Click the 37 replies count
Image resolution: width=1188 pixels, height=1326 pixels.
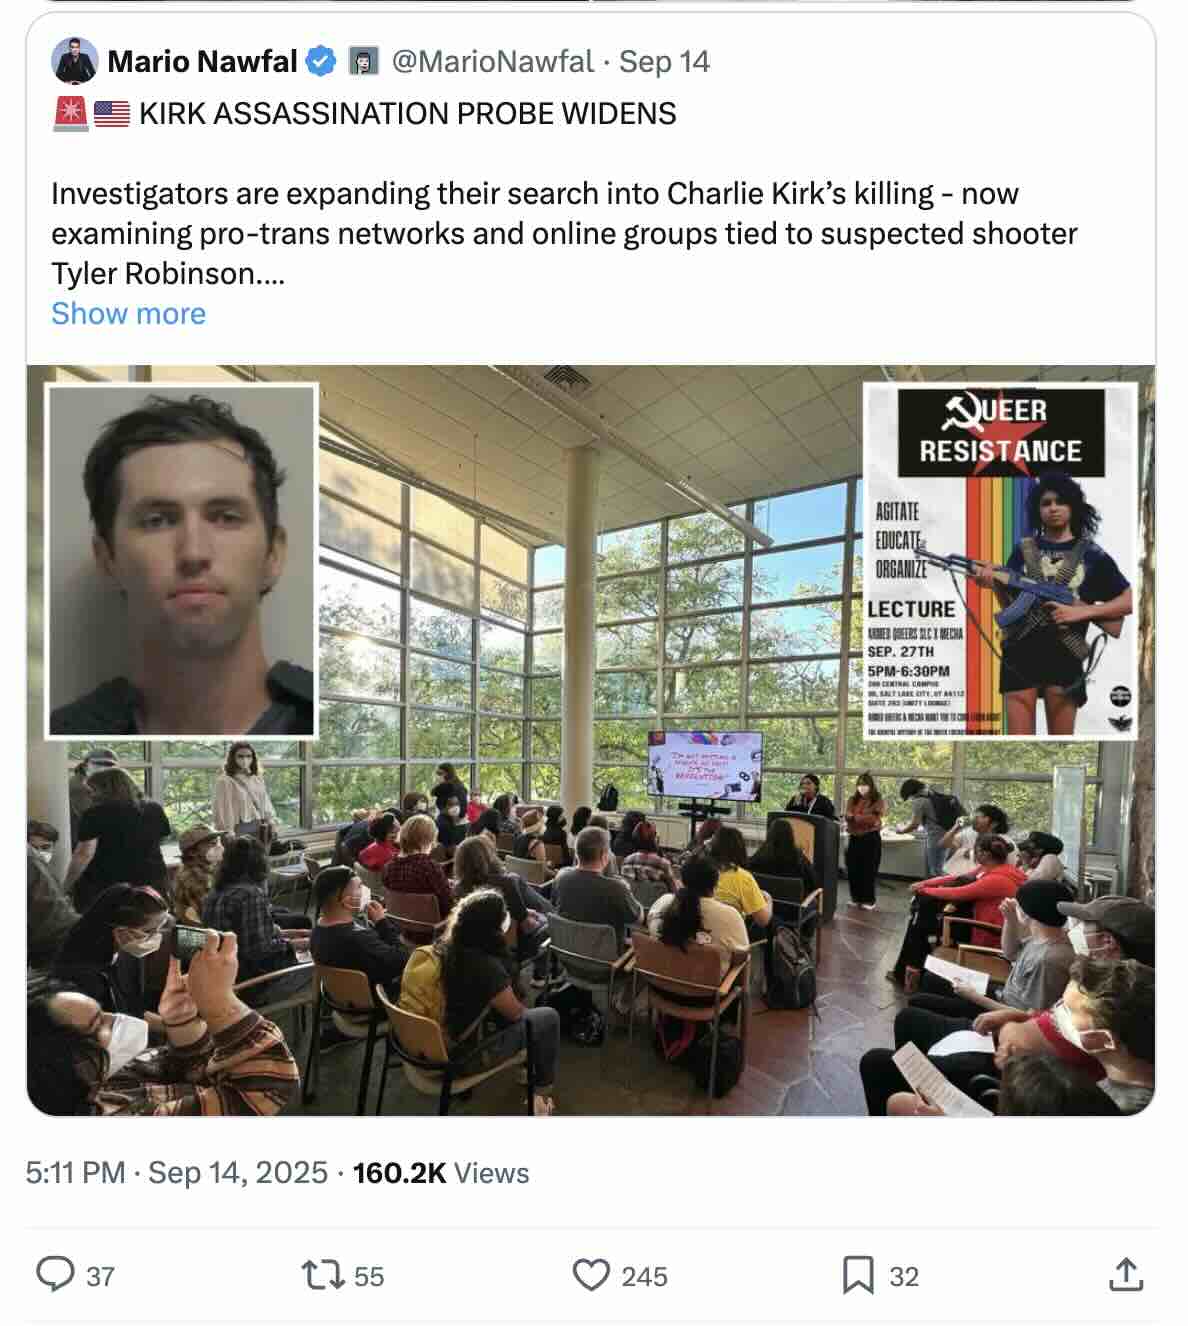click(x=100, y=1276)
